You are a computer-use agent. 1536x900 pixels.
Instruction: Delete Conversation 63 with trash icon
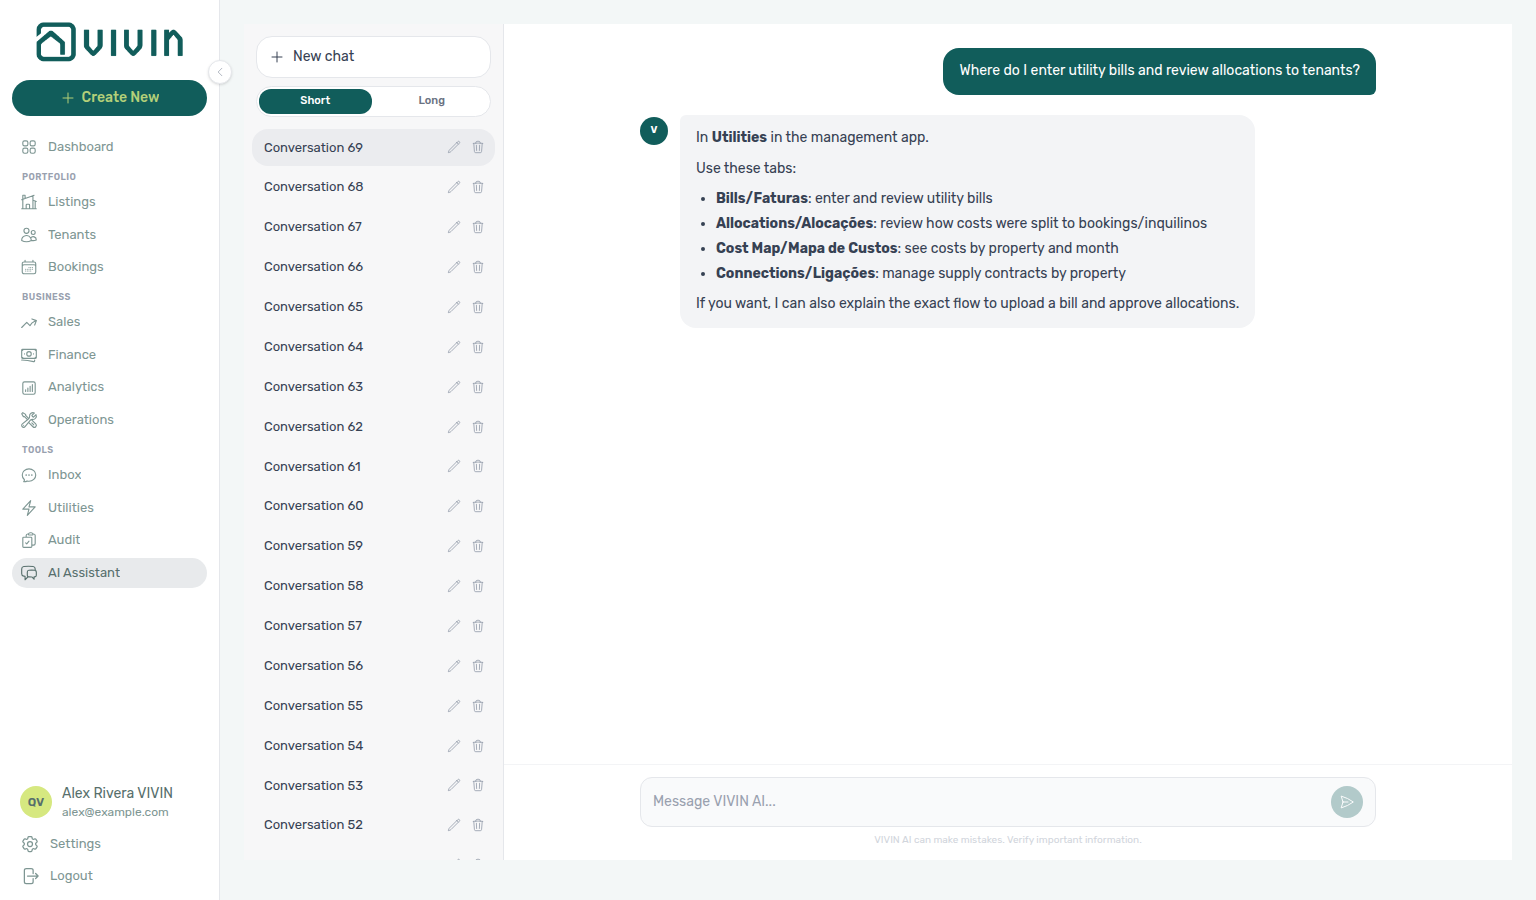[478, 387]
